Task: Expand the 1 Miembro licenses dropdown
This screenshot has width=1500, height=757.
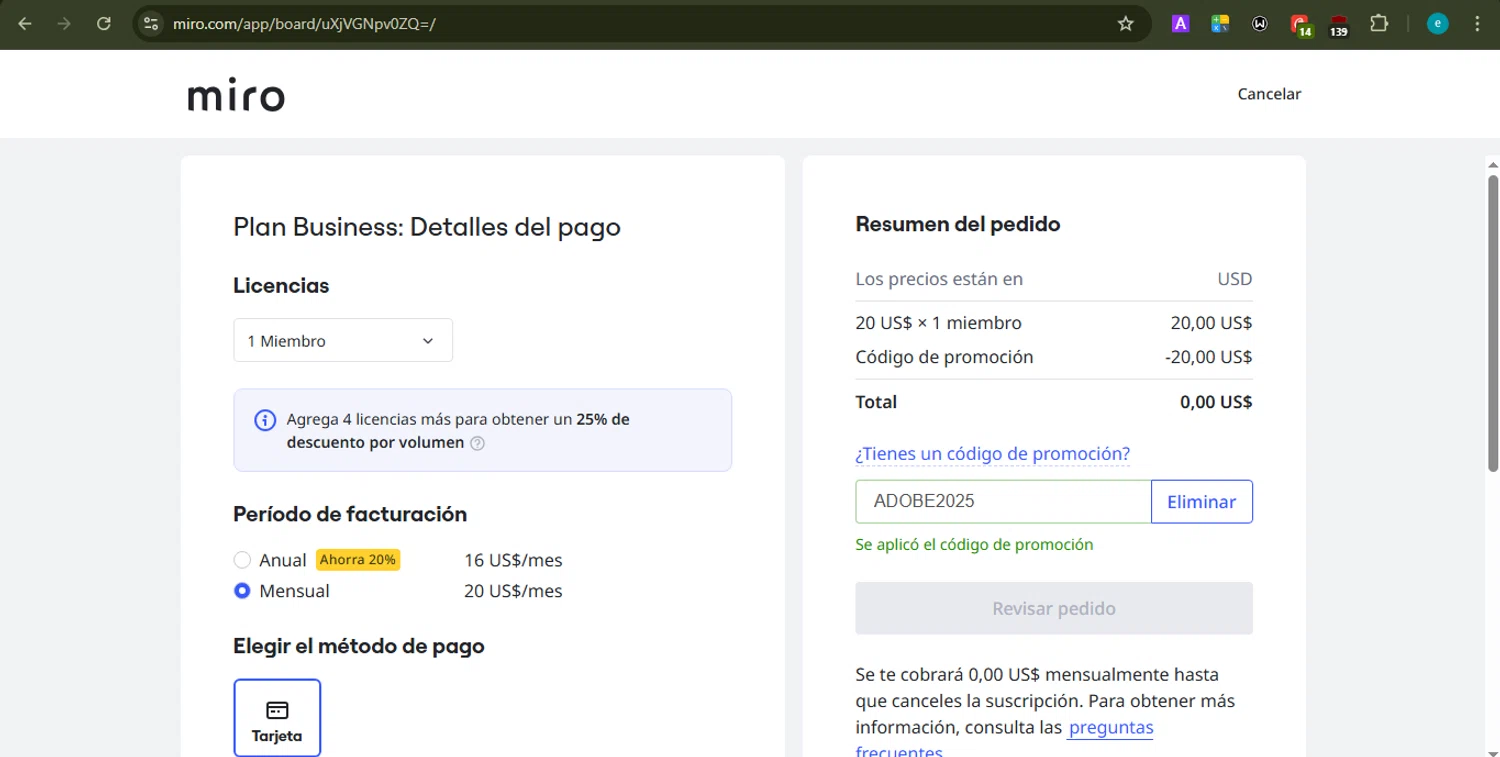Action: (342, 341)
